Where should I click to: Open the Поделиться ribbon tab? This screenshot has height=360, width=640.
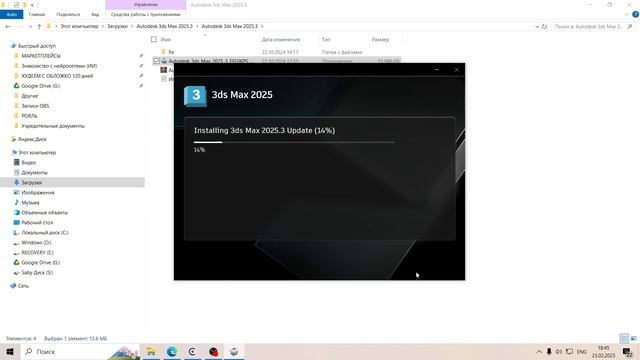[68, 14]
